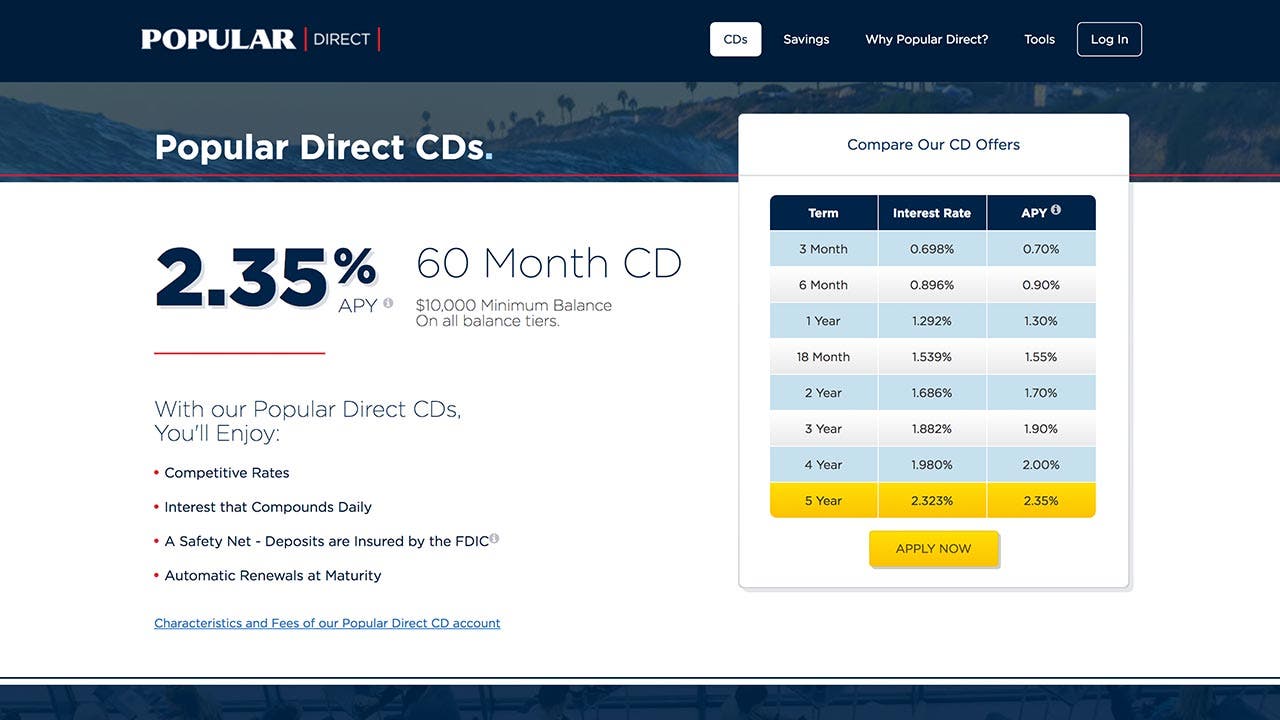Select the 1 Year term cell
This screenshot has height=720, width=1280.
tap(823, 321)
